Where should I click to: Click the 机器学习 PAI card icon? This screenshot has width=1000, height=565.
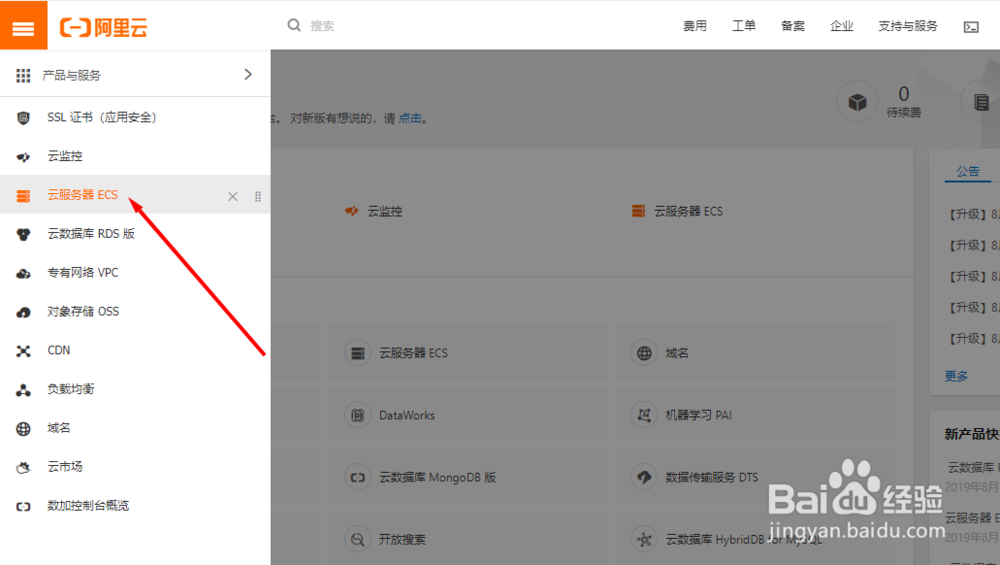coord(644,416)
